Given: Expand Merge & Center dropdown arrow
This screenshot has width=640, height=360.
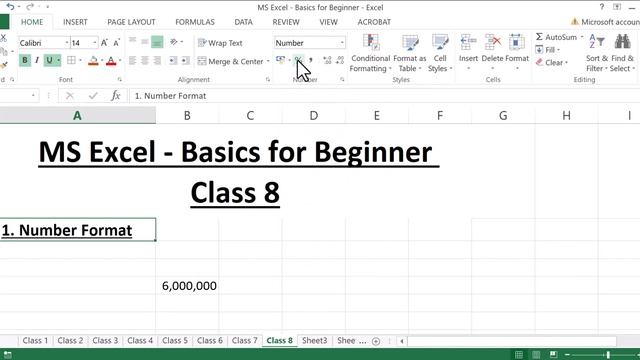Looking at the screenshot, I should tap(268, 62).
